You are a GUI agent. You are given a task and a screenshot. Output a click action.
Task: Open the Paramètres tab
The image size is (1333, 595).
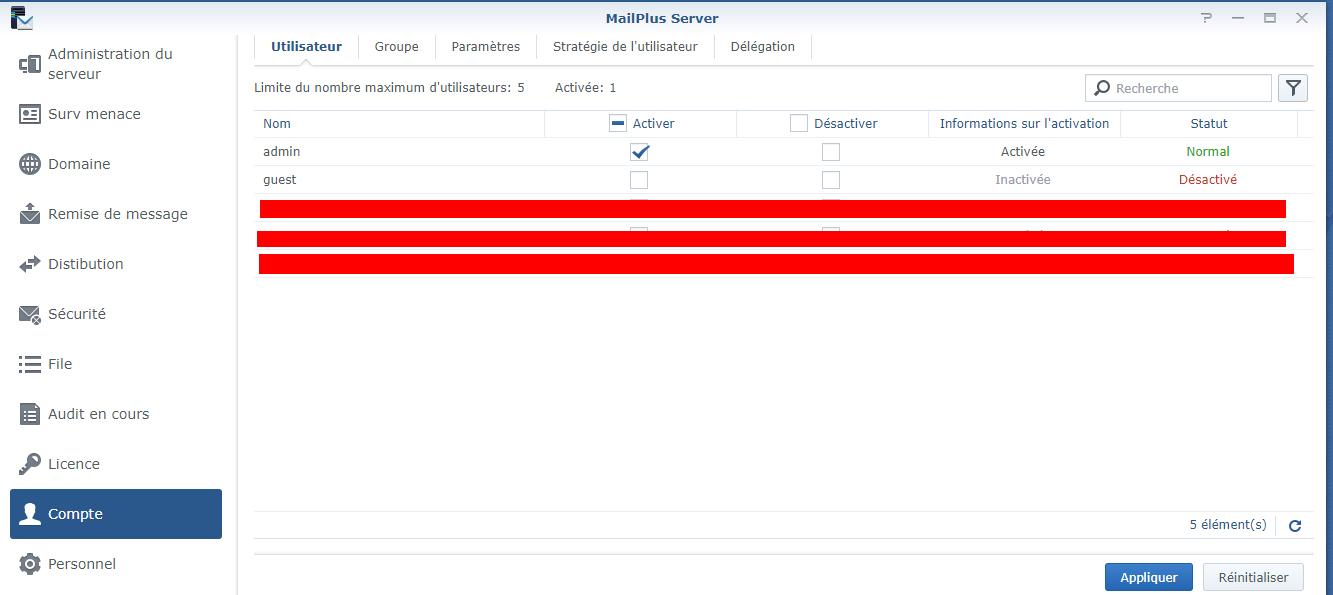coord(486,46)
